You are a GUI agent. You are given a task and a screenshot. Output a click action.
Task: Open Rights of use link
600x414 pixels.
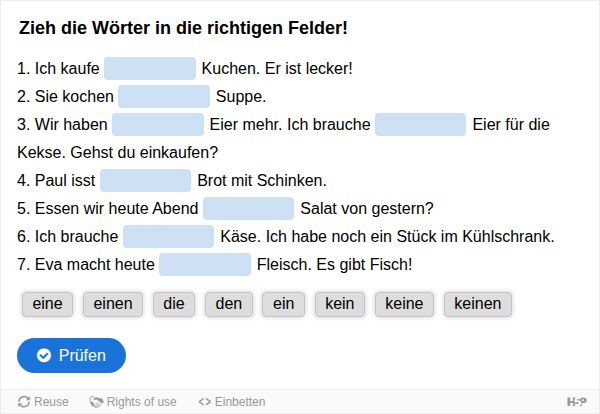(x=133, y=402)
